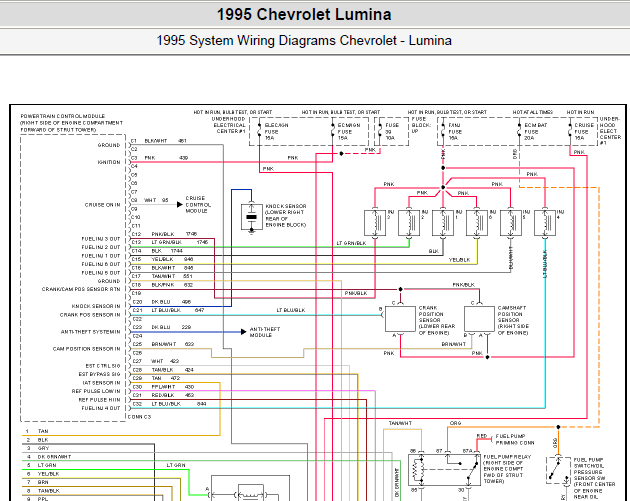Click the 'REF PULSE LOW IN' label
This screenshot has height=501, width=630.
96,391
